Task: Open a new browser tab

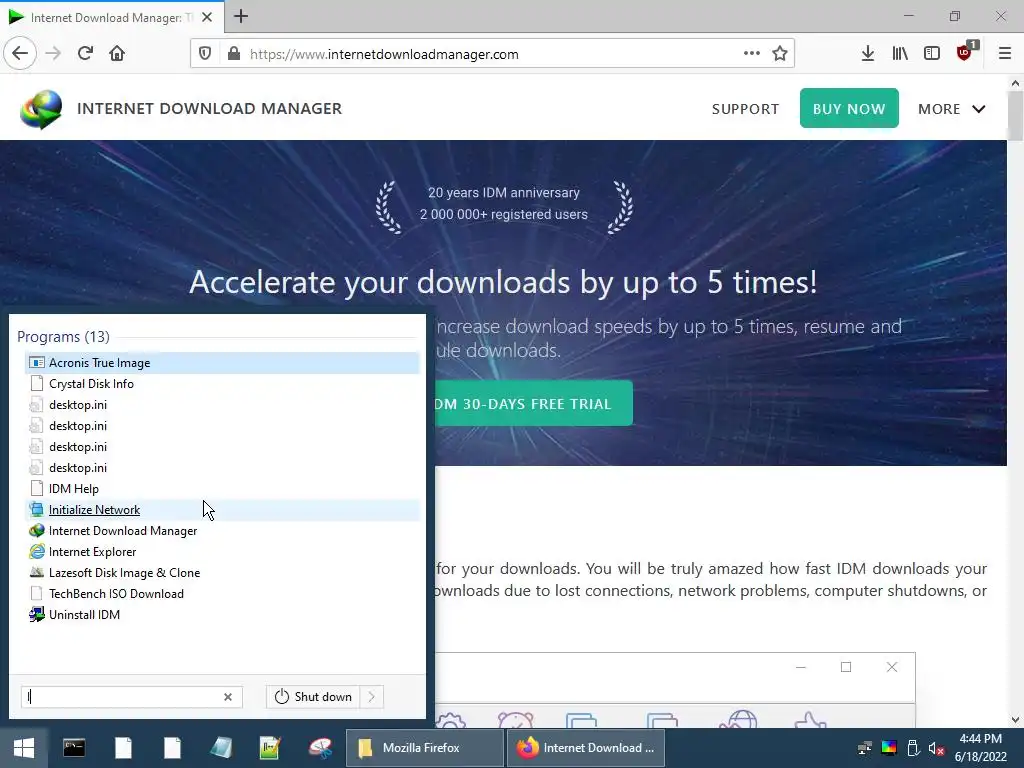Action: (x=241, y=16)
